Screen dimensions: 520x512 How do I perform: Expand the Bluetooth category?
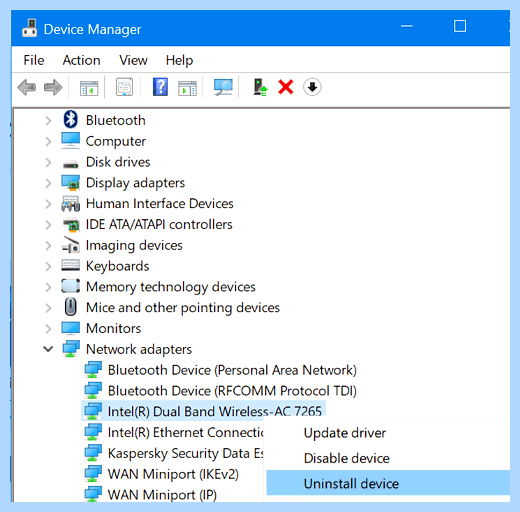48,120
